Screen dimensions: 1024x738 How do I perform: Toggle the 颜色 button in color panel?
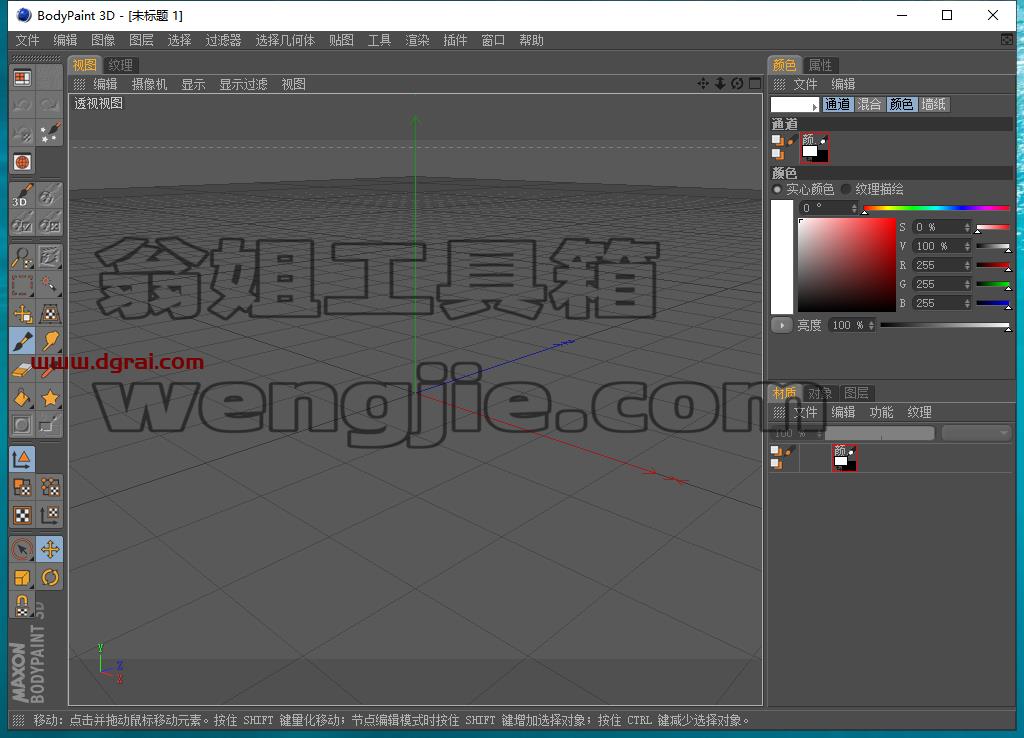pos(901,104)
